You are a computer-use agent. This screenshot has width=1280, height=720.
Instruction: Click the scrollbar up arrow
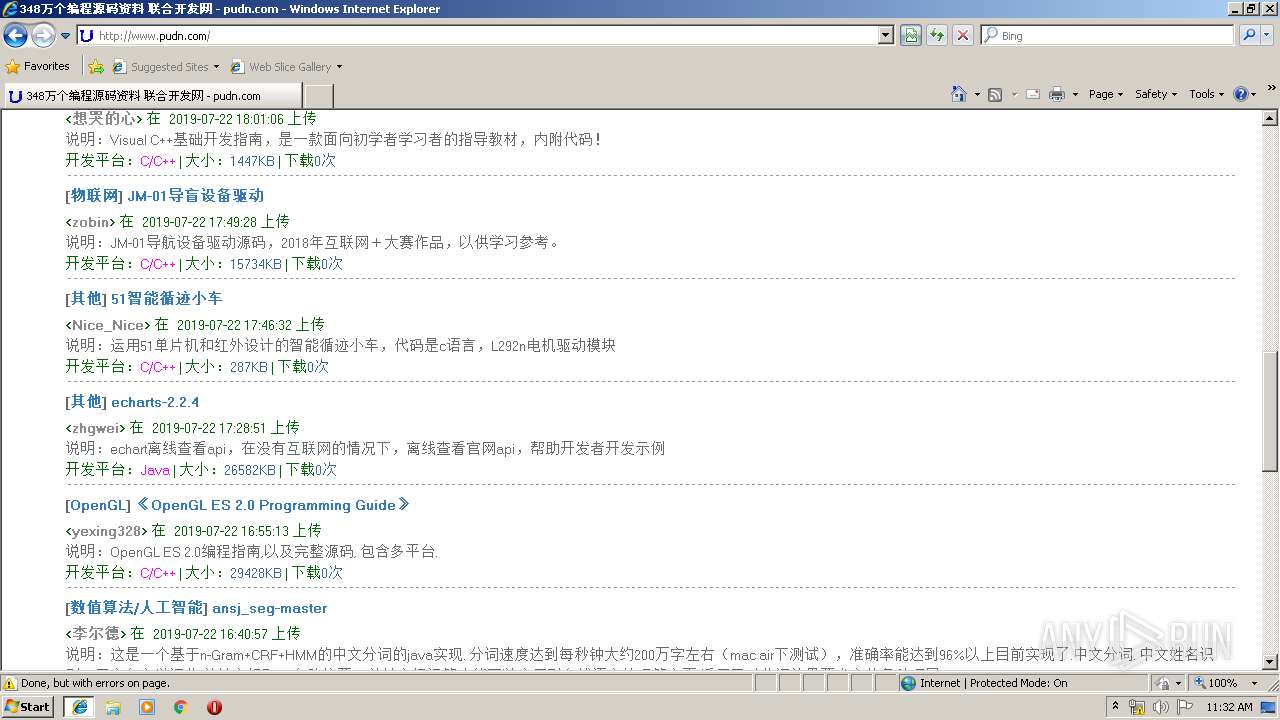1270,119
